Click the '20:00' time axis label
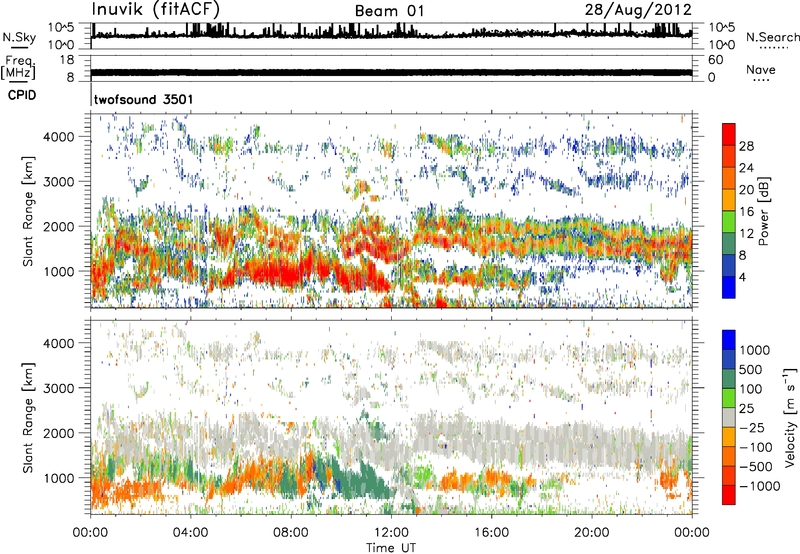The height and width of the screenshot is (554, 800). click(x=591, y=533)
